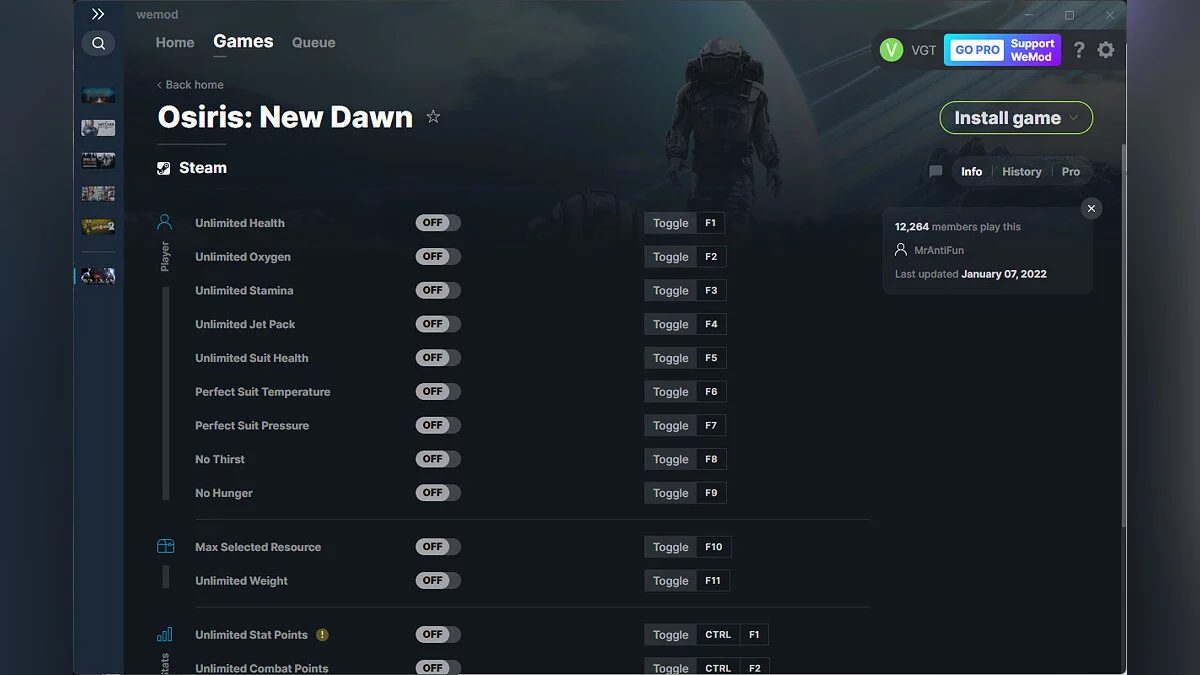1200x675 pixels.
Task: Click the GO PRO button
Action: [977, 50]
